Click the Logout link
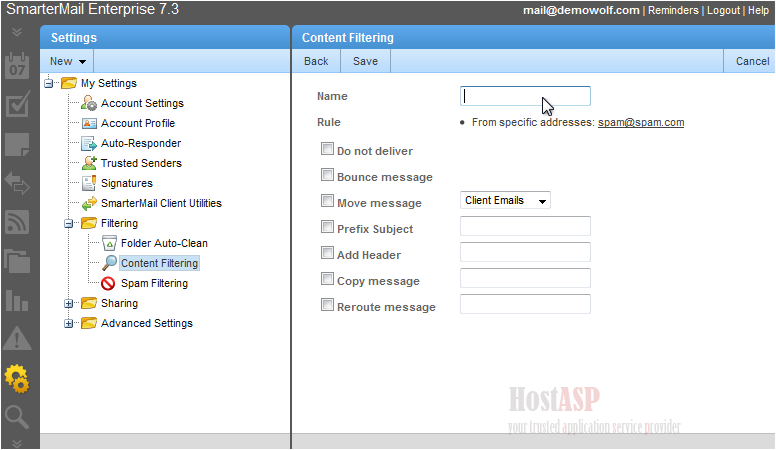776x450 pixels. (x=723, y=10)
